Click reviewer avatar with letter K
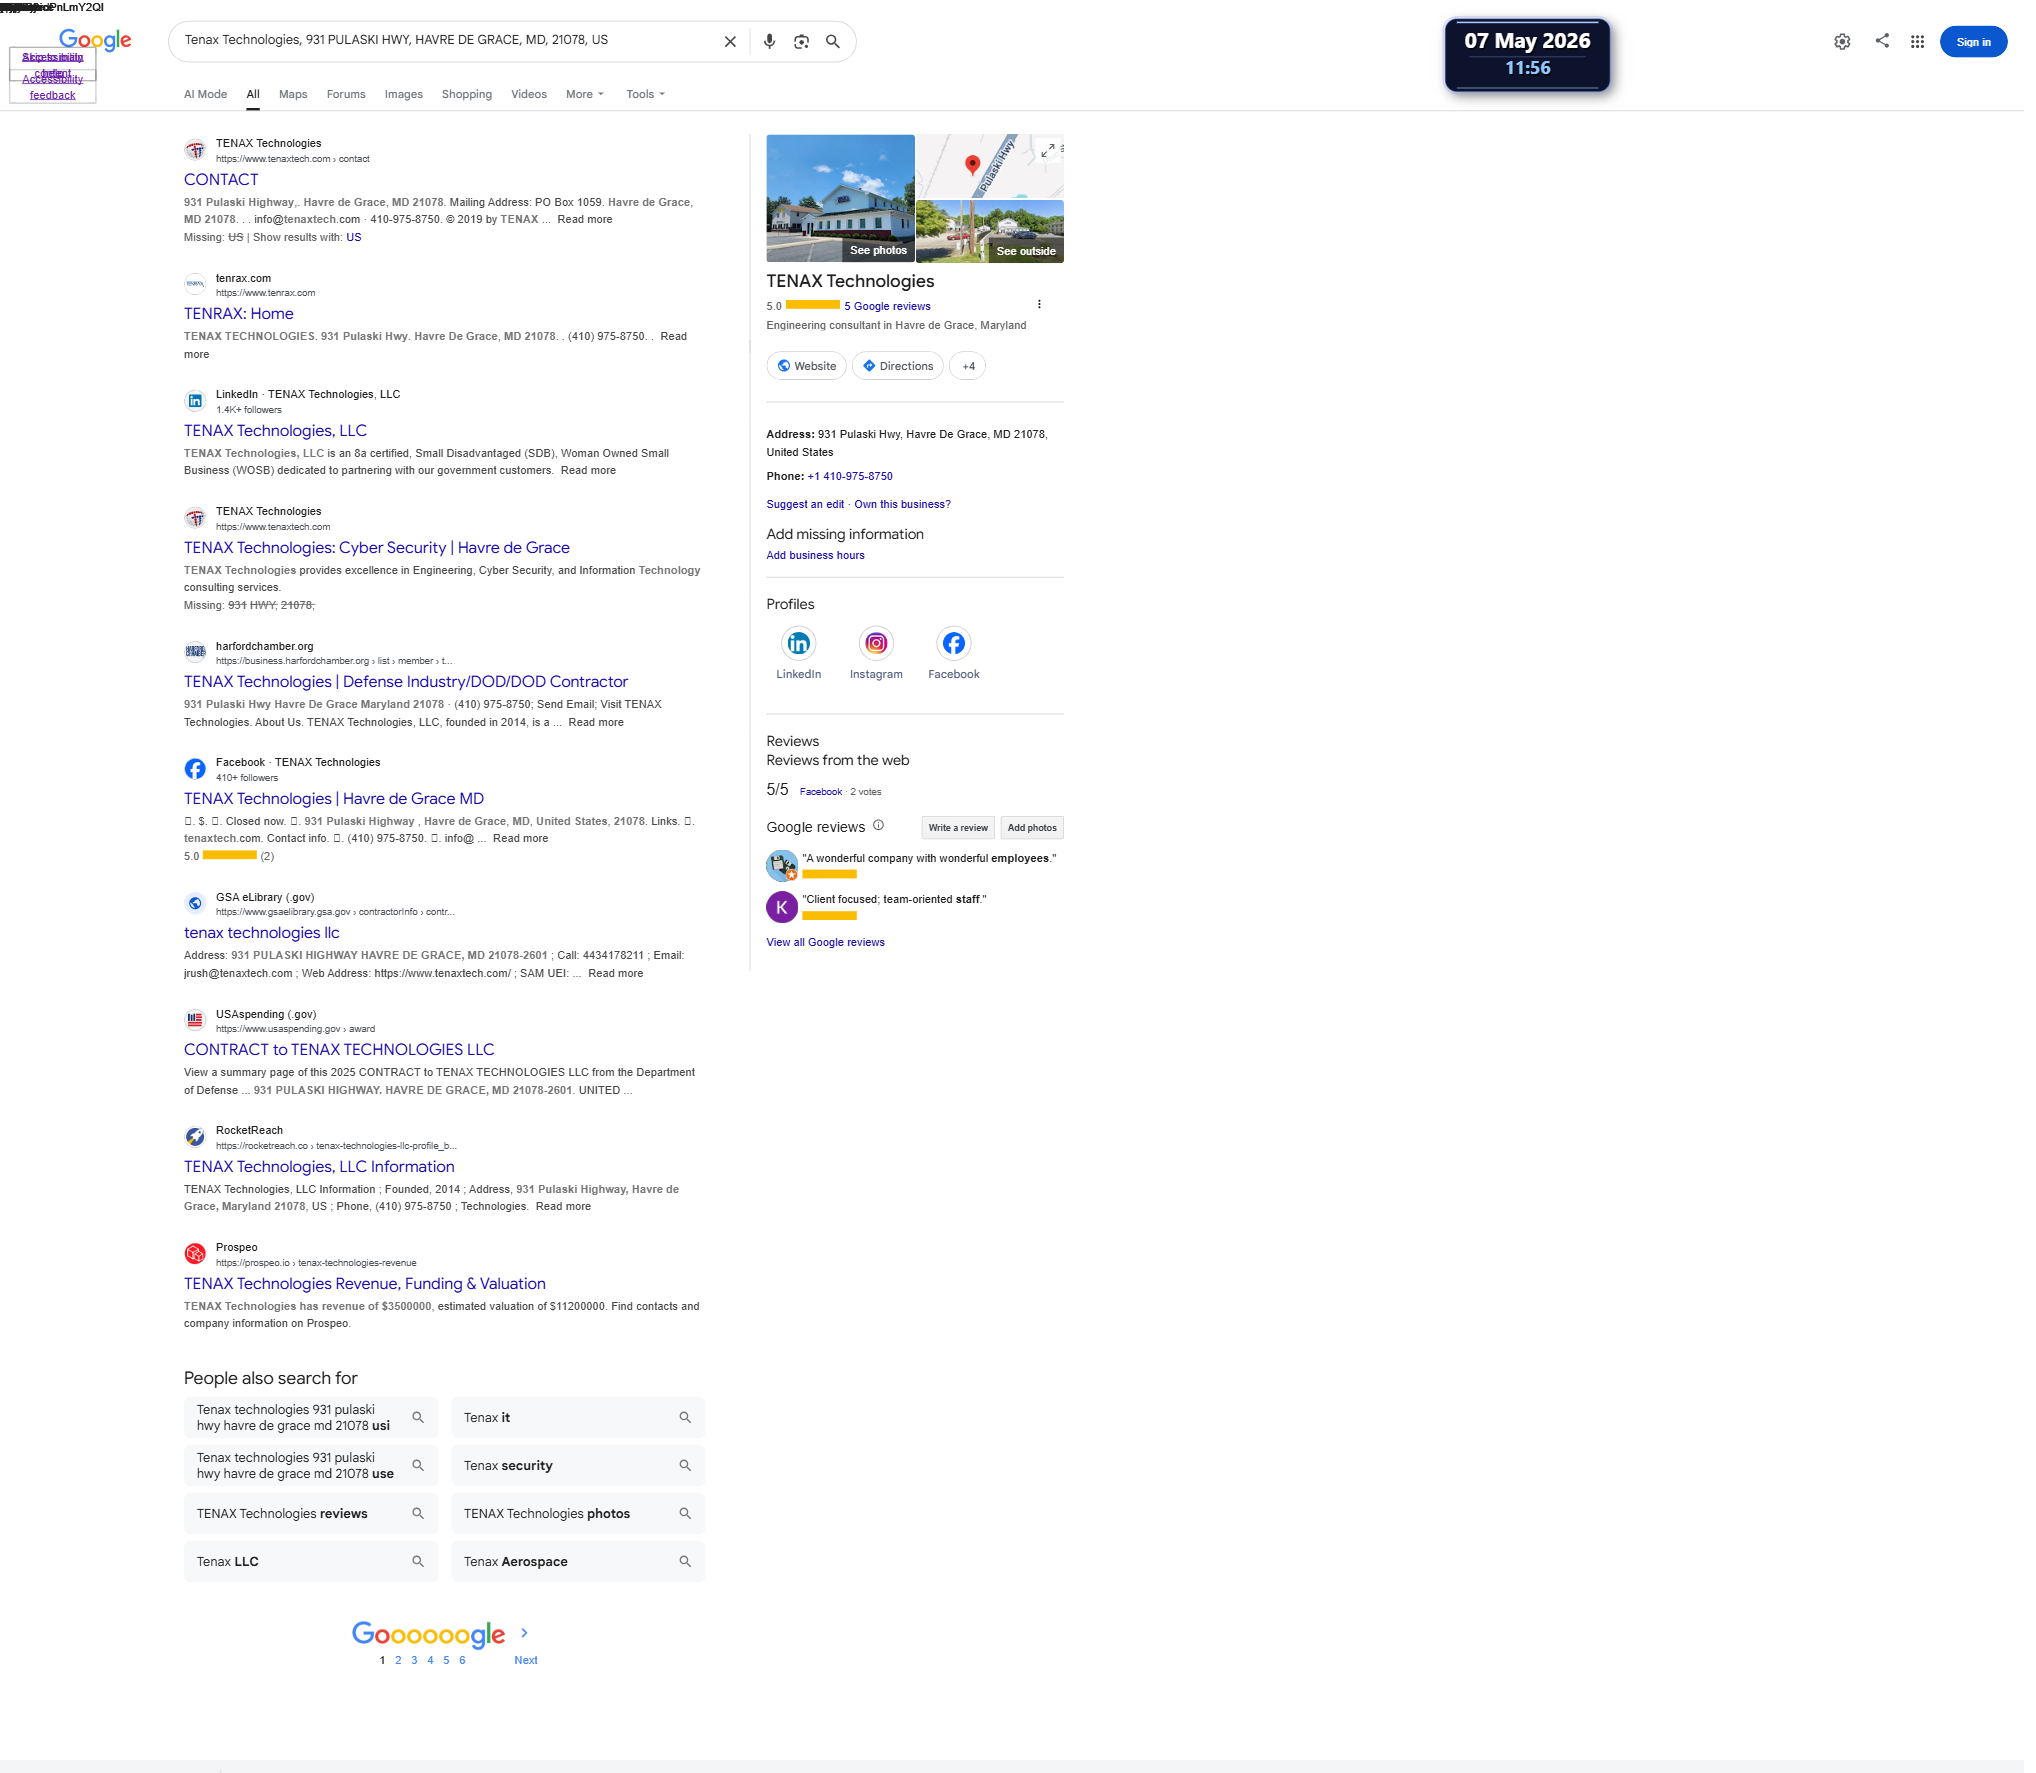 click(782, 907)
